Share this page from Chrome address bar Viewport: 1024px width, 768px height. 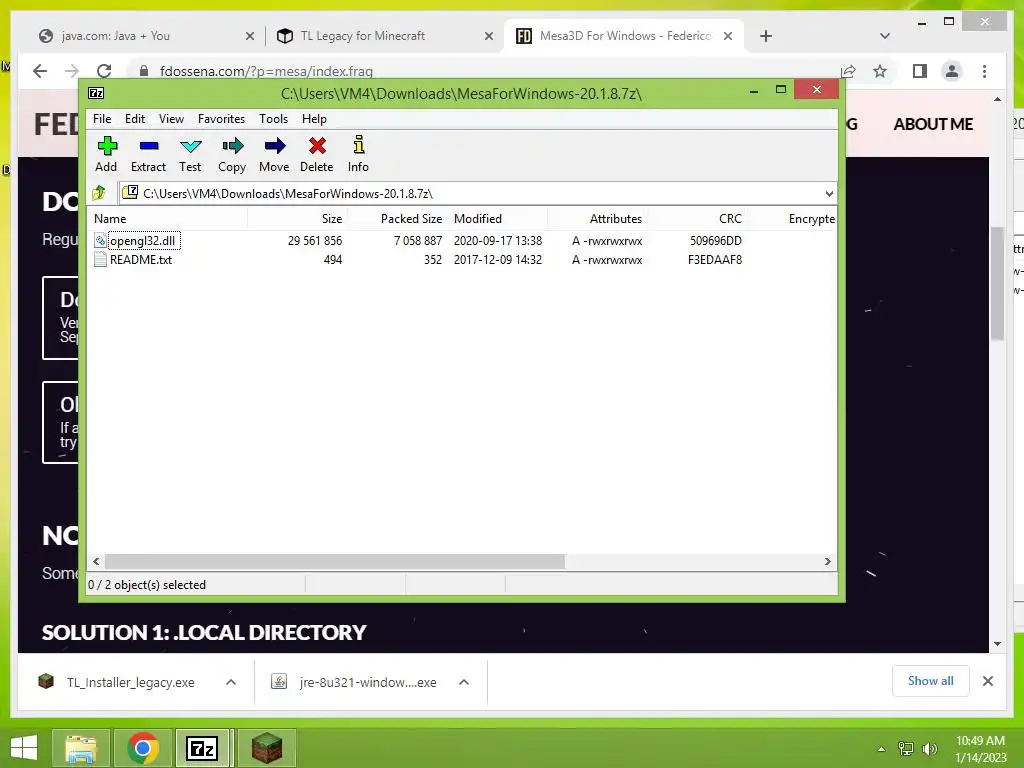pyautogui.click(x=848, y=71)
